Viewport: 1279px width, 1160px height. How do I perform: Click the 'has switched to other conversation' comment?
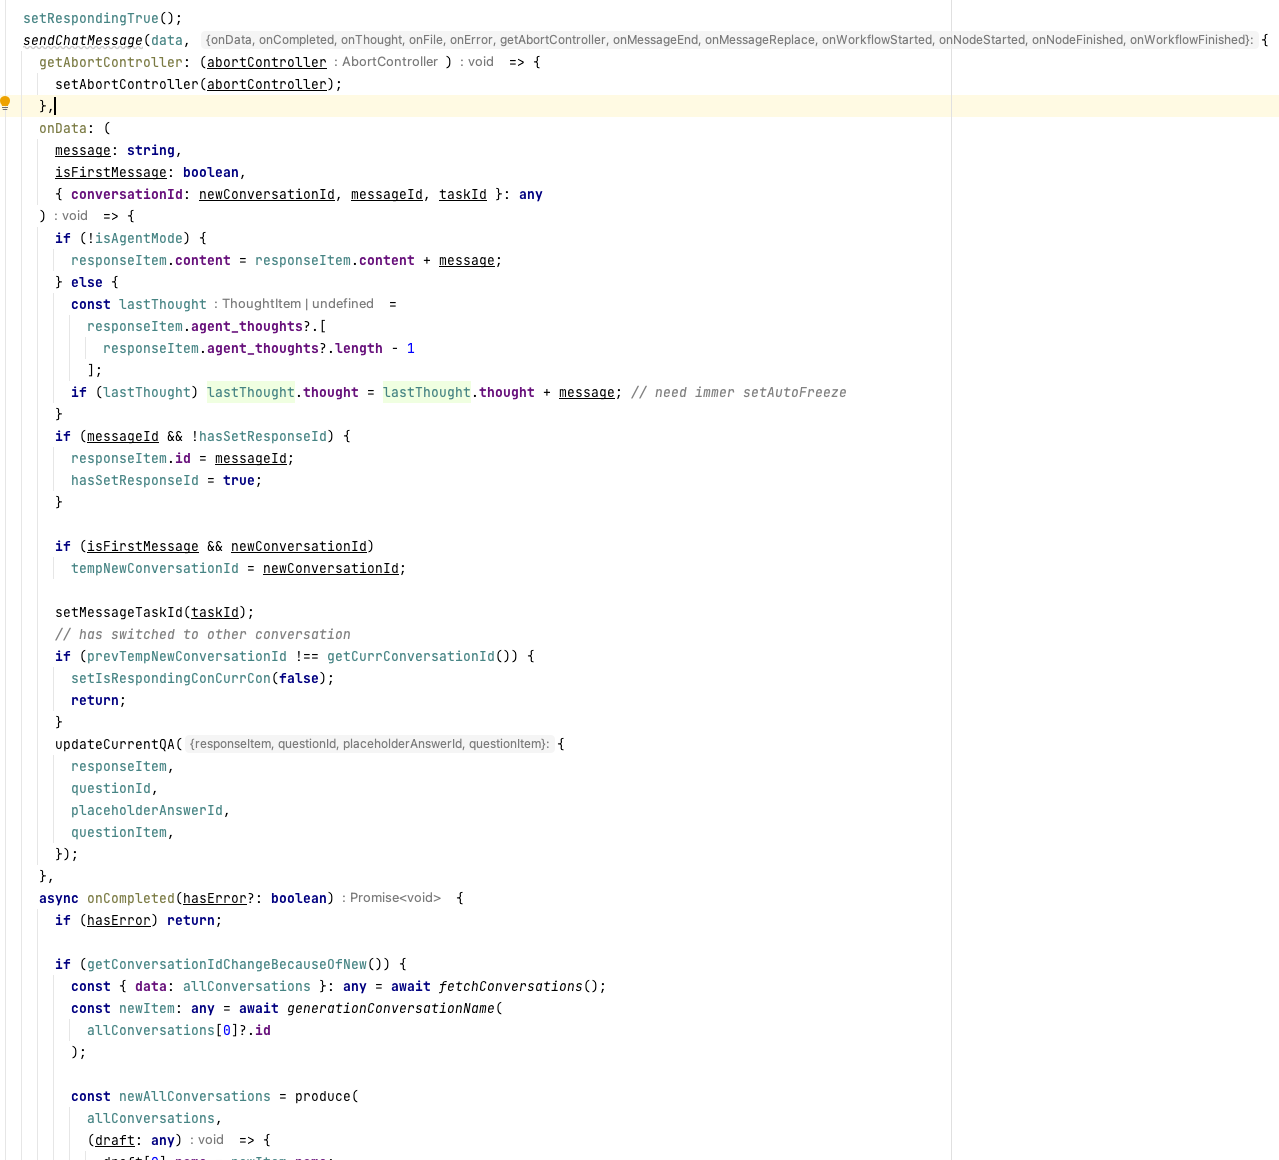(x=203, y=634)
